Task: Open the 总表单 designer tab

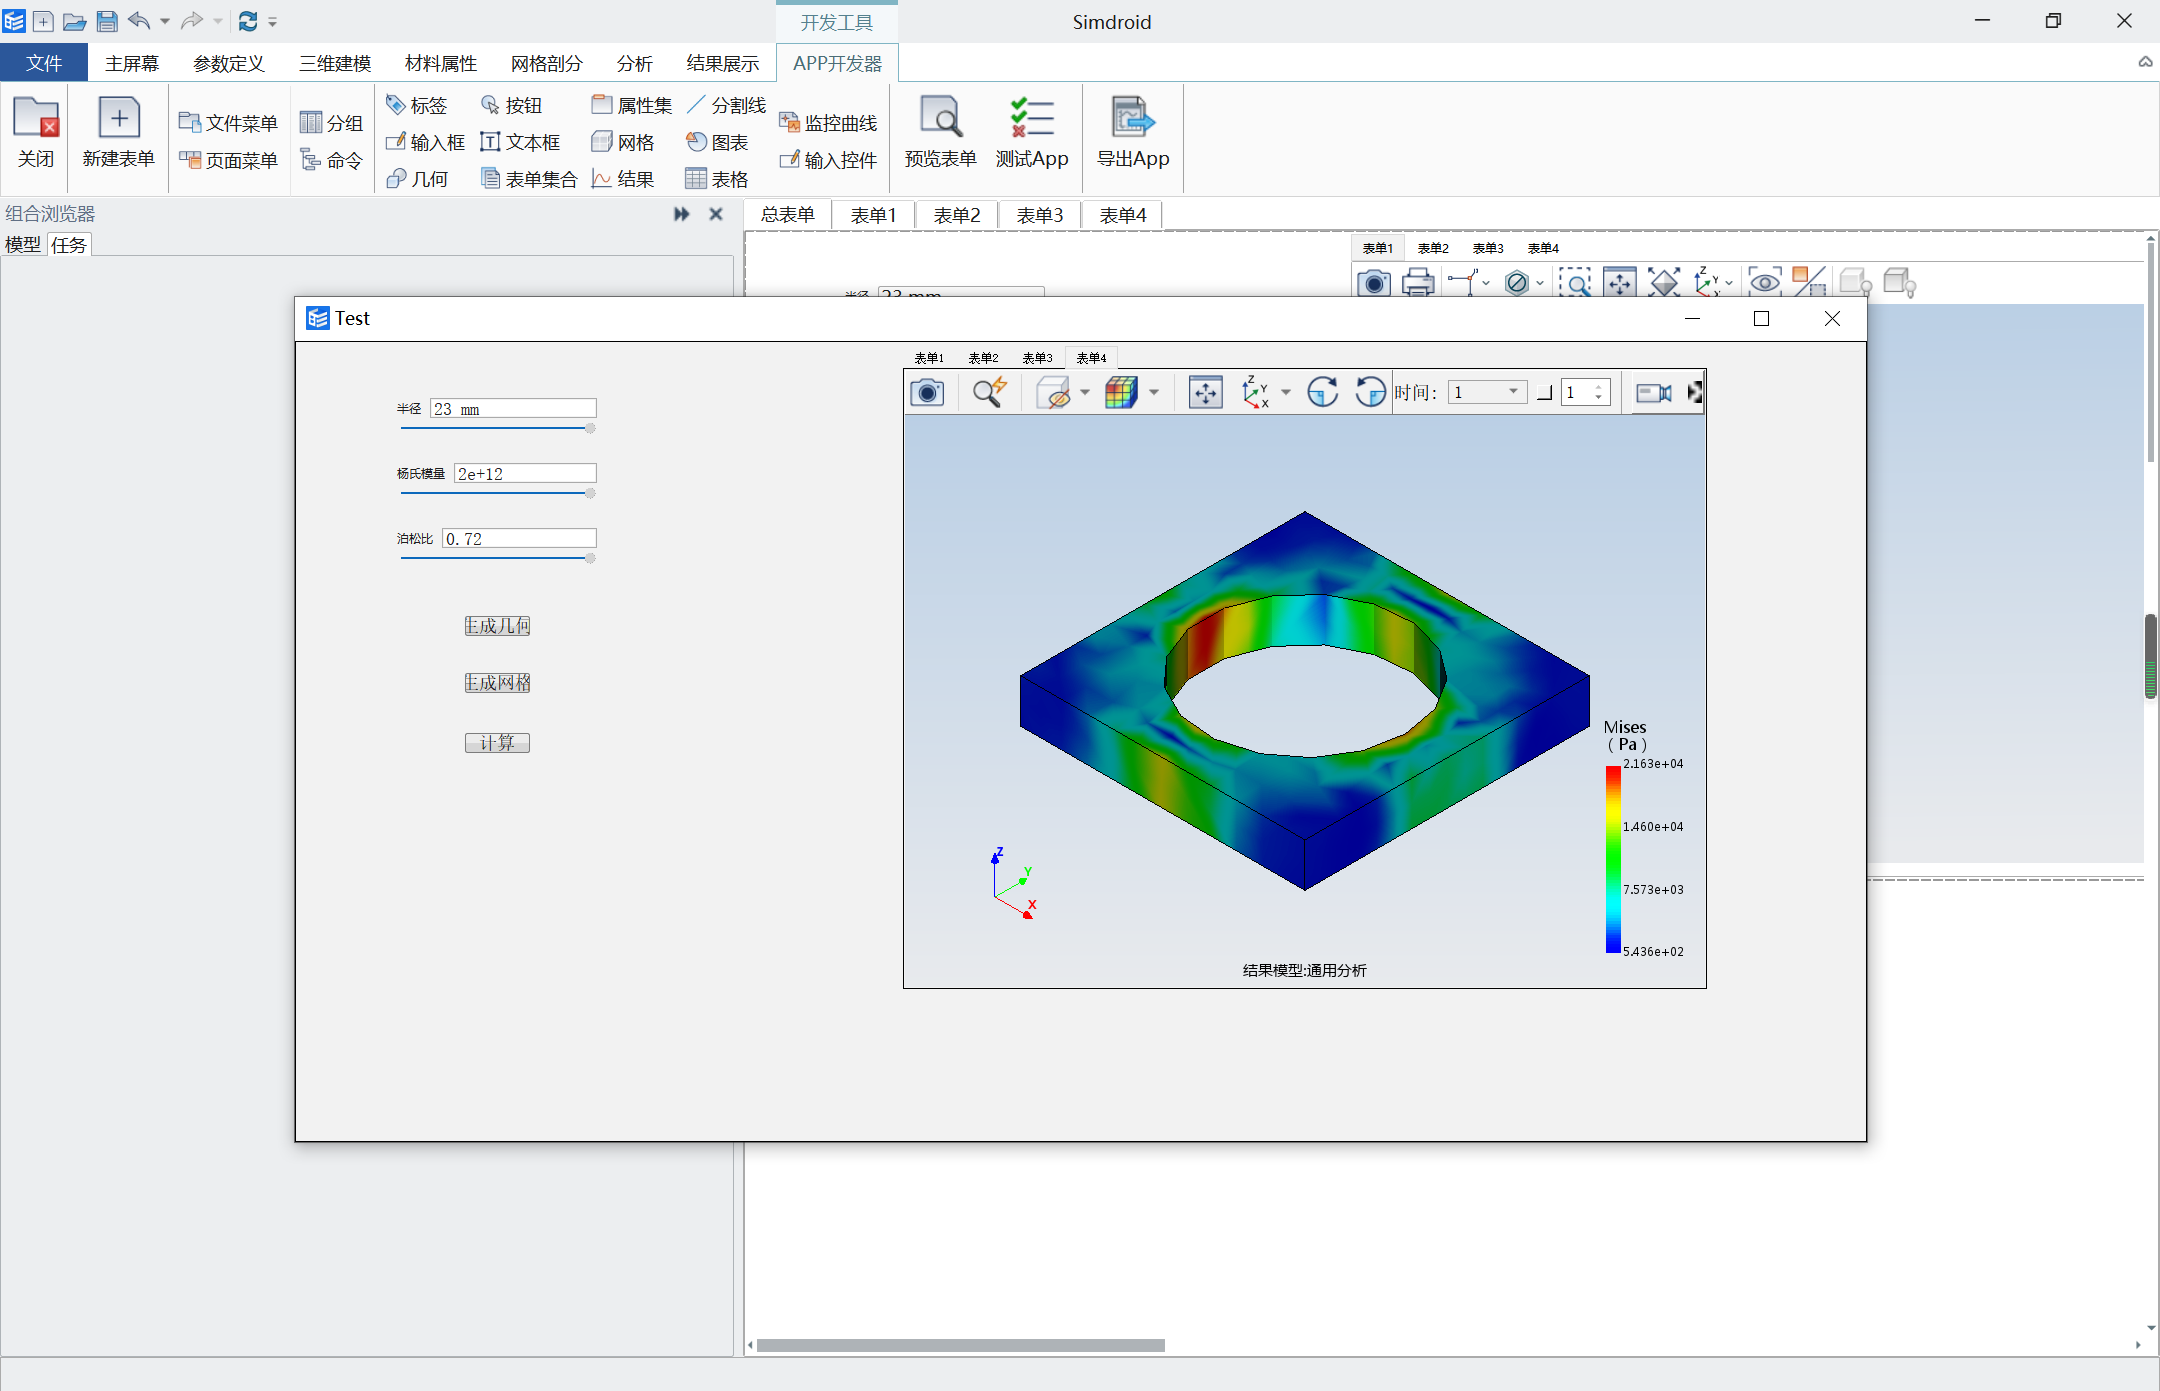Action: click(788, 215)
